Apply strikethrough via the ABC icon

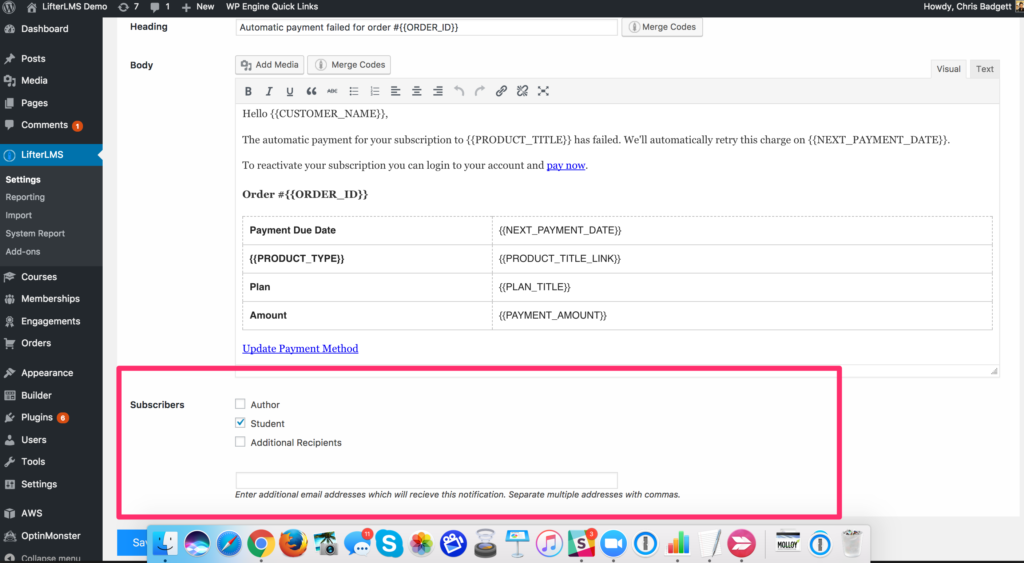(x=332, y=91)
